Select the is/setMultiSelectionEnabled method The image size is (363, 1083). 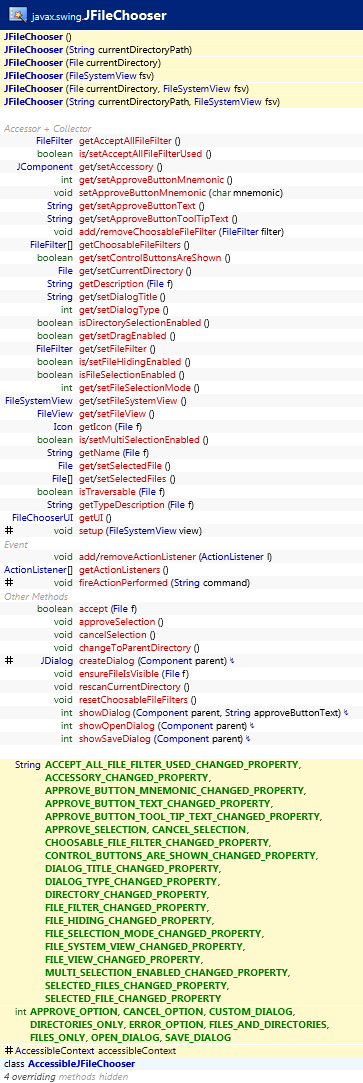(144, 440)
